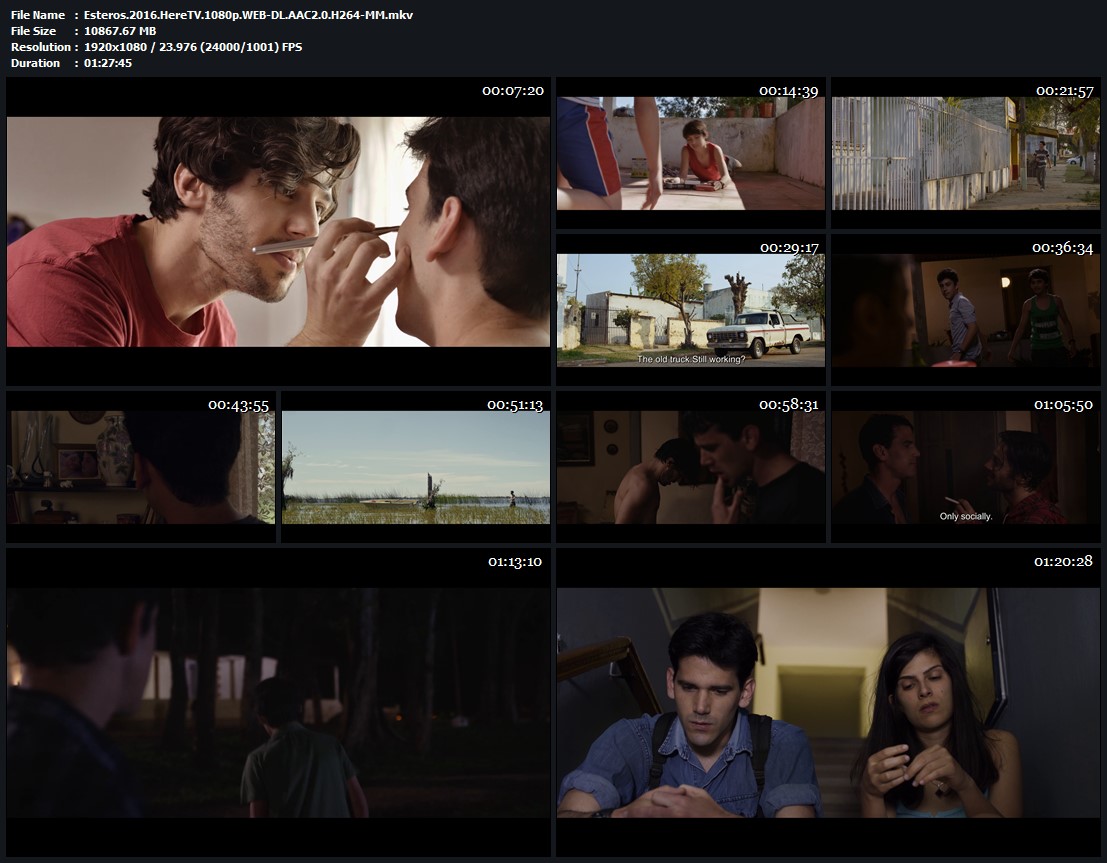The height and width of the screenshot is (863, 1107).
Task: Open the thumbnail at 00:58:31
Action: [690, 467]
